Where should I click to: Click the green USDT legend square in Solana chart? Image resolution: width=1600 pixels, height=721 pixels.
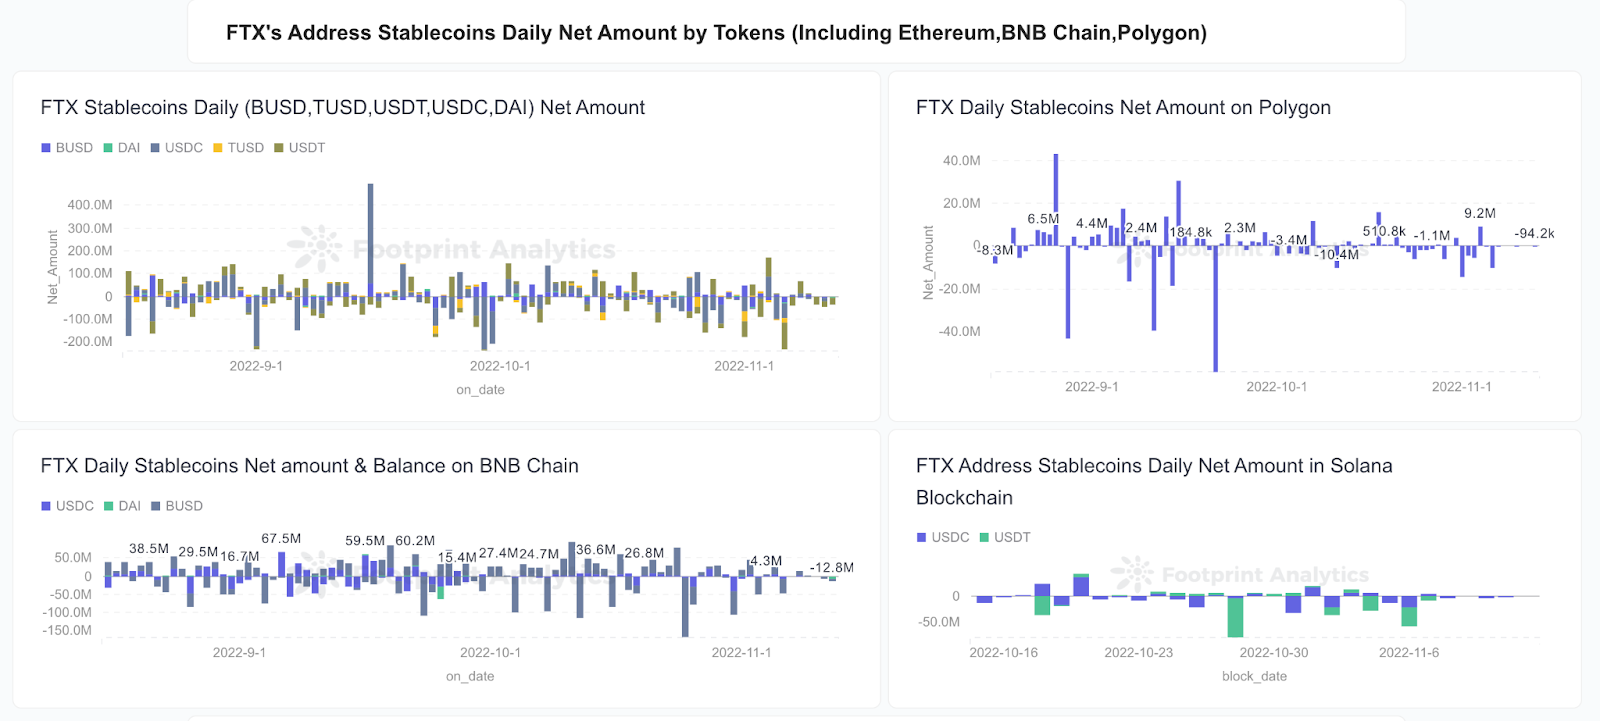click(x=984, y=538)
